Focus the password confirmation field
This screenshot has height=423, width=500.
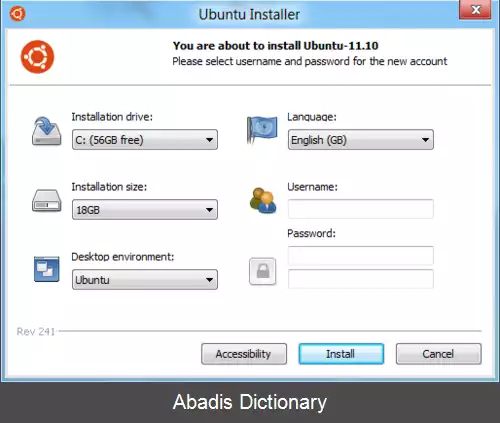[361, 279]
